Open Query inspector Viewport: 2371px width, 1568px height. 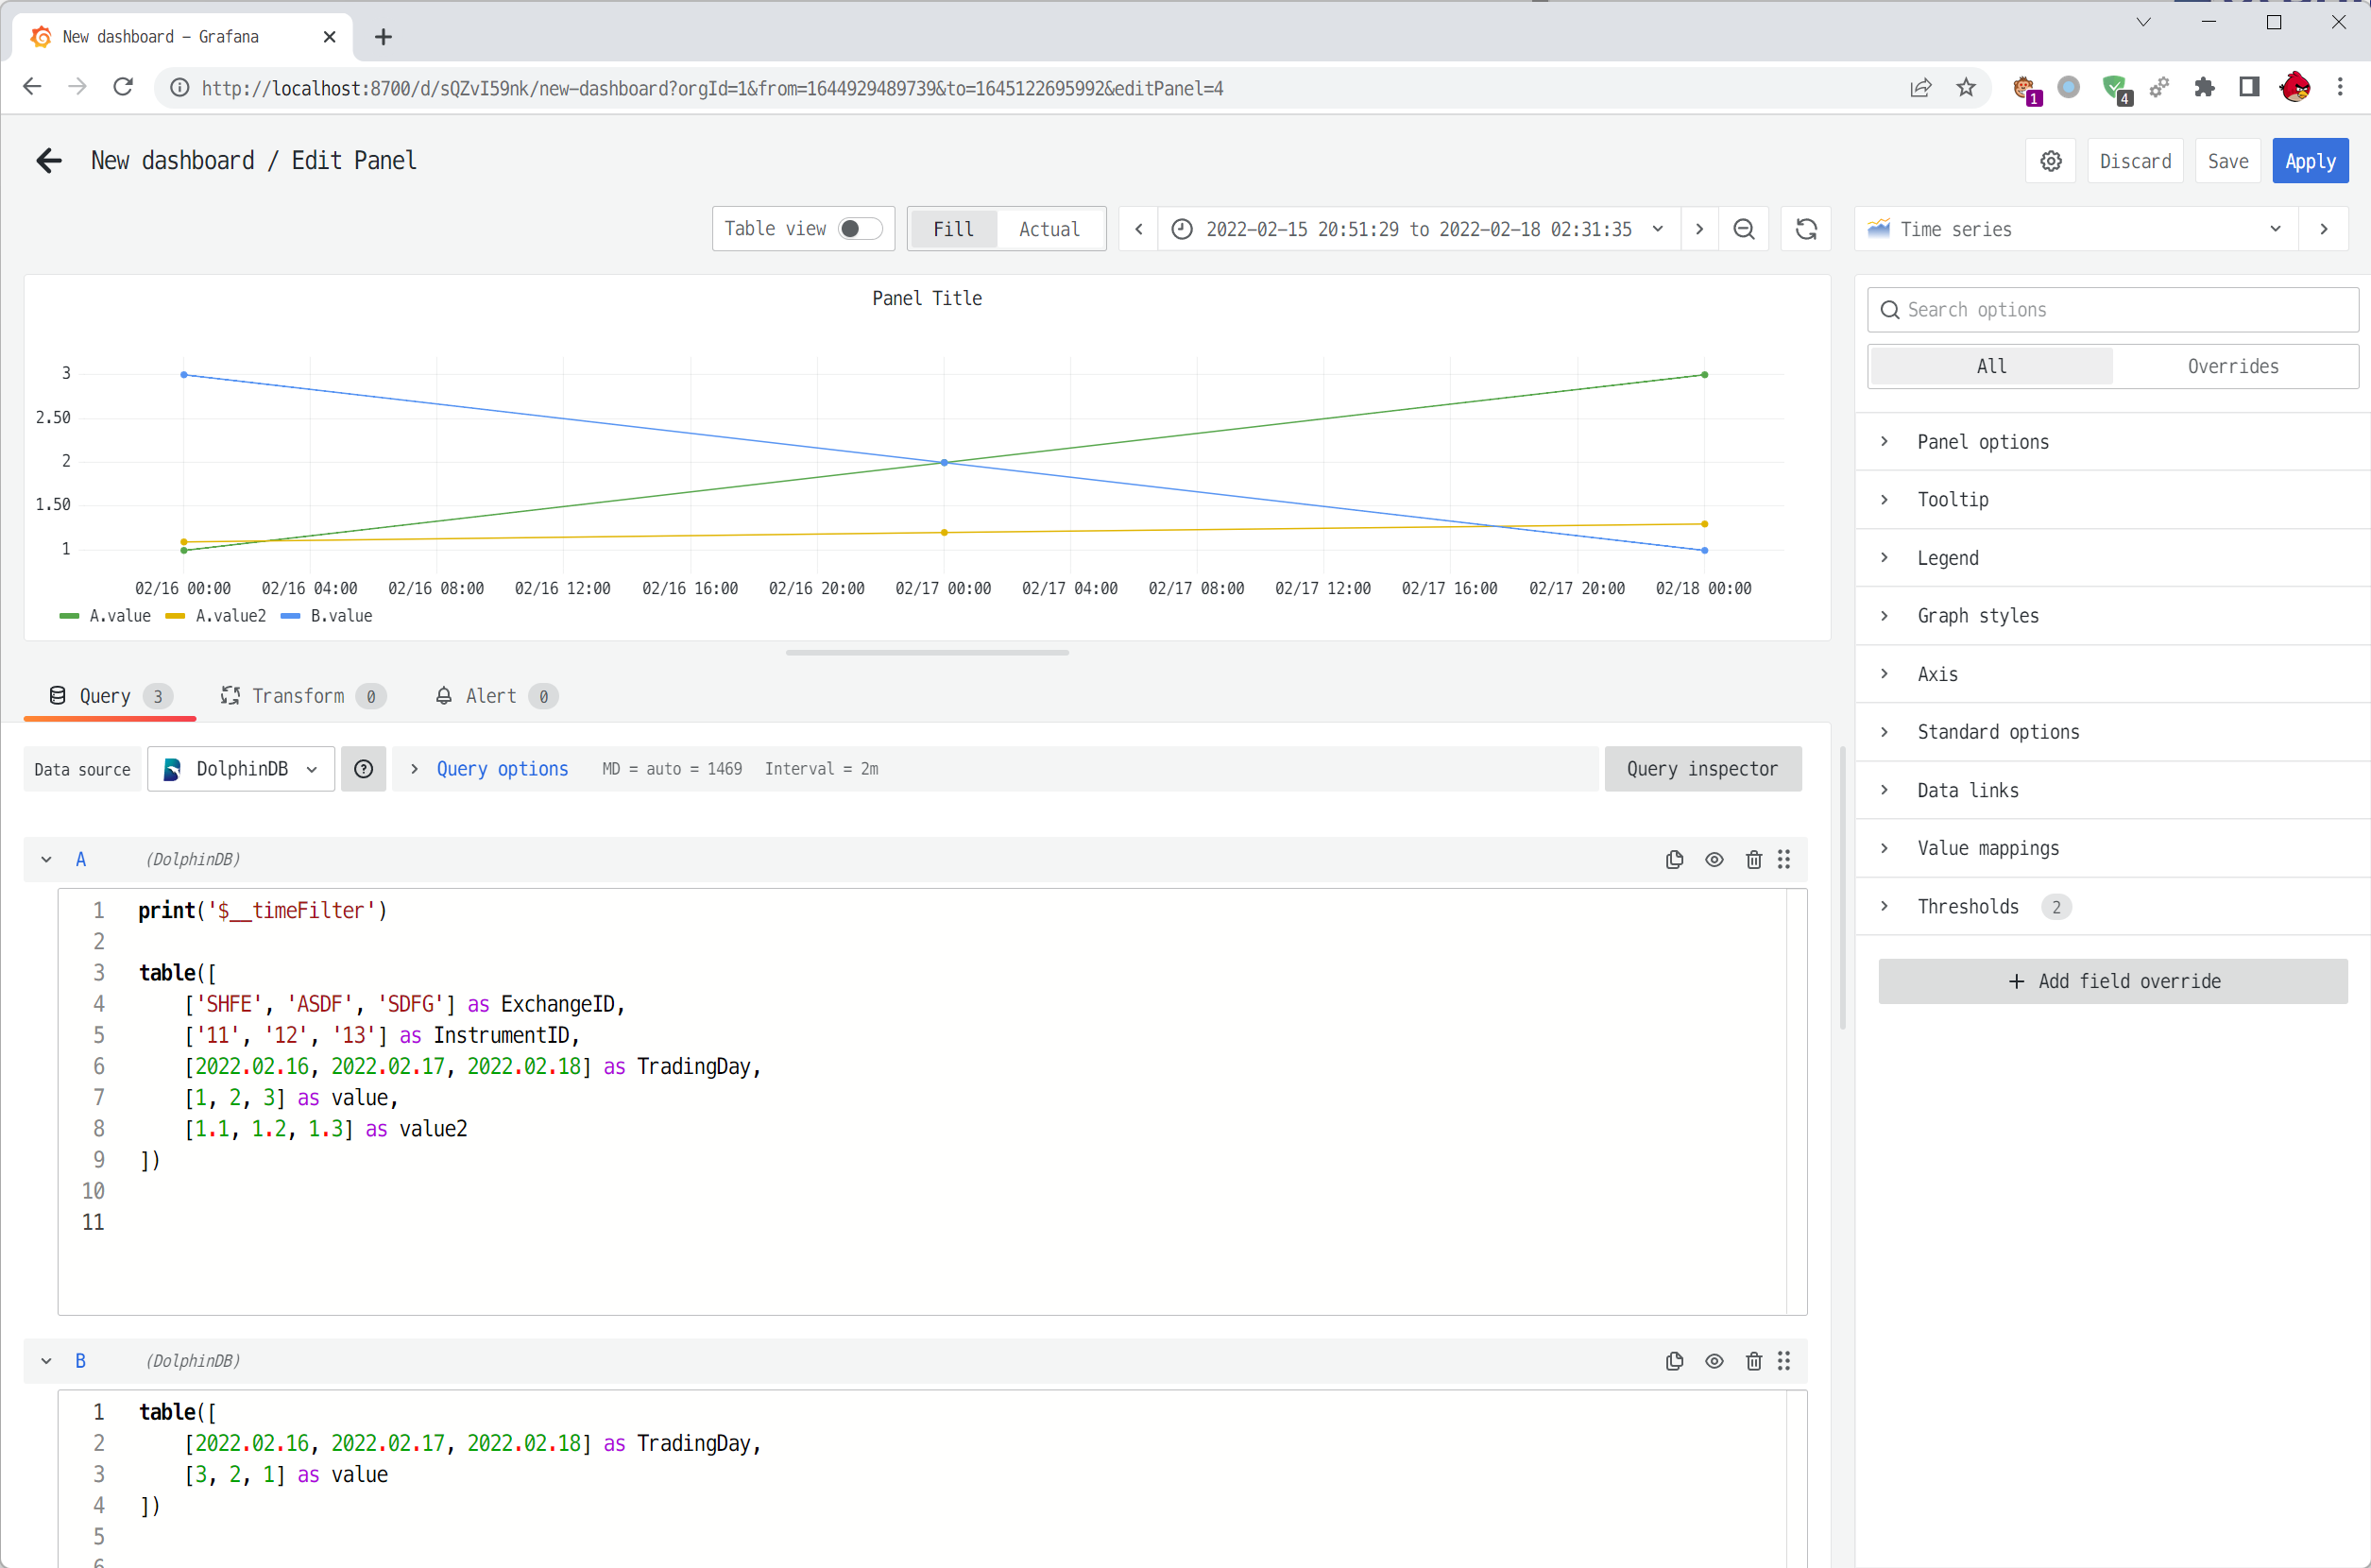1702,768
